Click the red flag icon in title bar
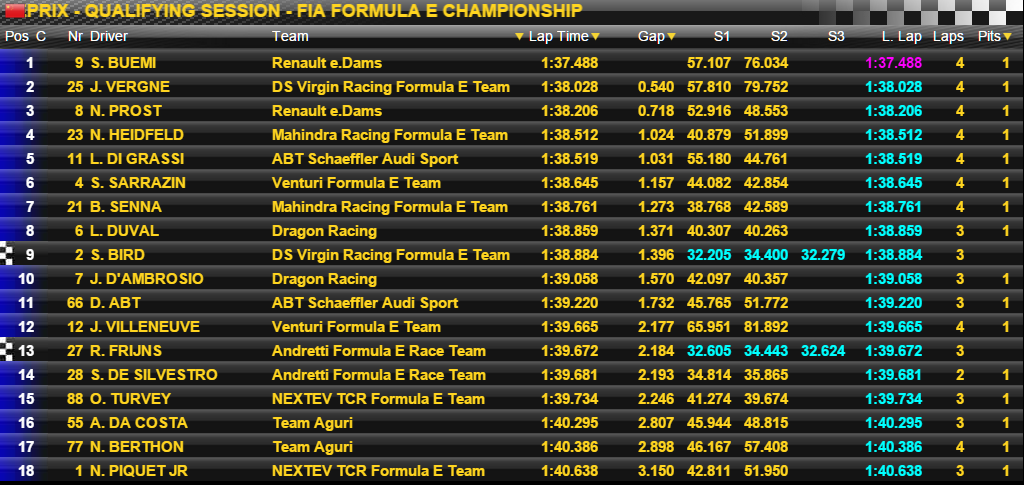Viewport: 1024px width, 485px height. pos(13,11)
